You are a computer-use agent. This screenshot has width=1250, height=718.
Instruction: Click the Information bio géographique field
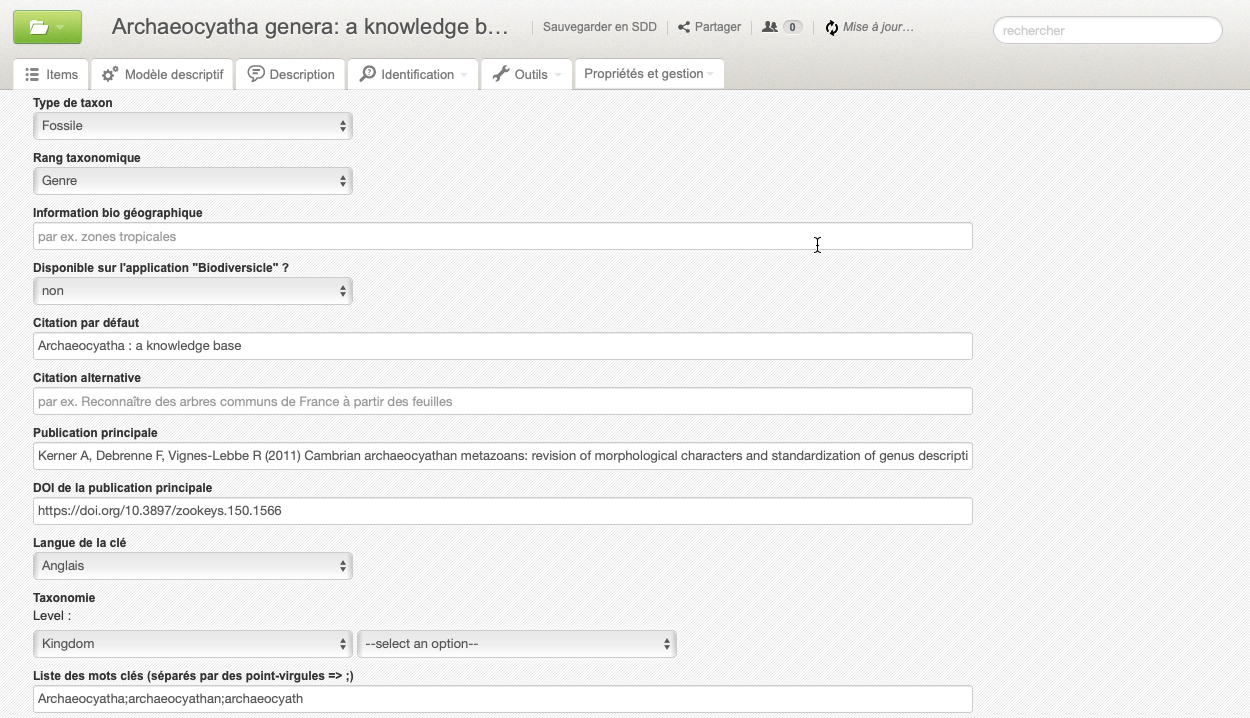502,237
